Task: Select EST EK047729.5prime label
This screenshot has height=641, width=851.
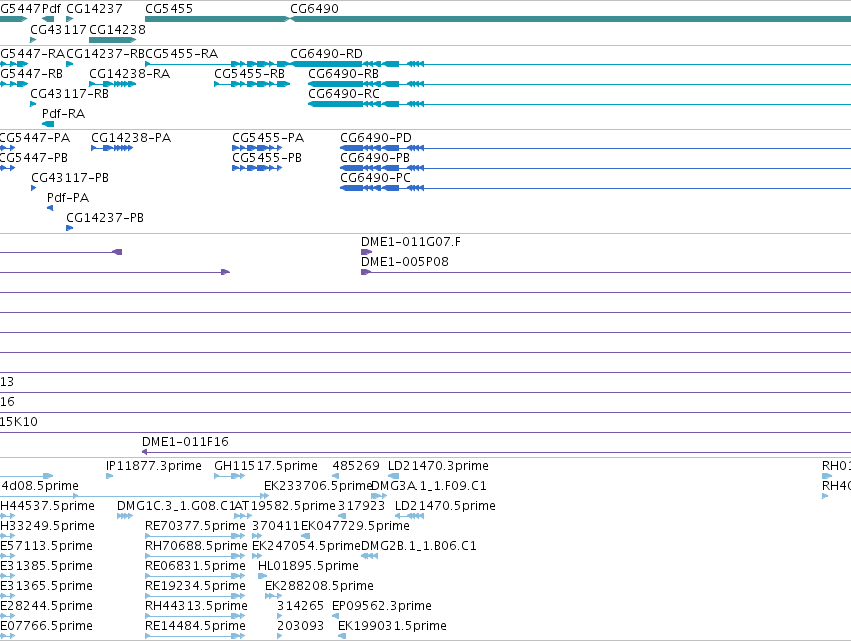Action: [x=355, y=526]
